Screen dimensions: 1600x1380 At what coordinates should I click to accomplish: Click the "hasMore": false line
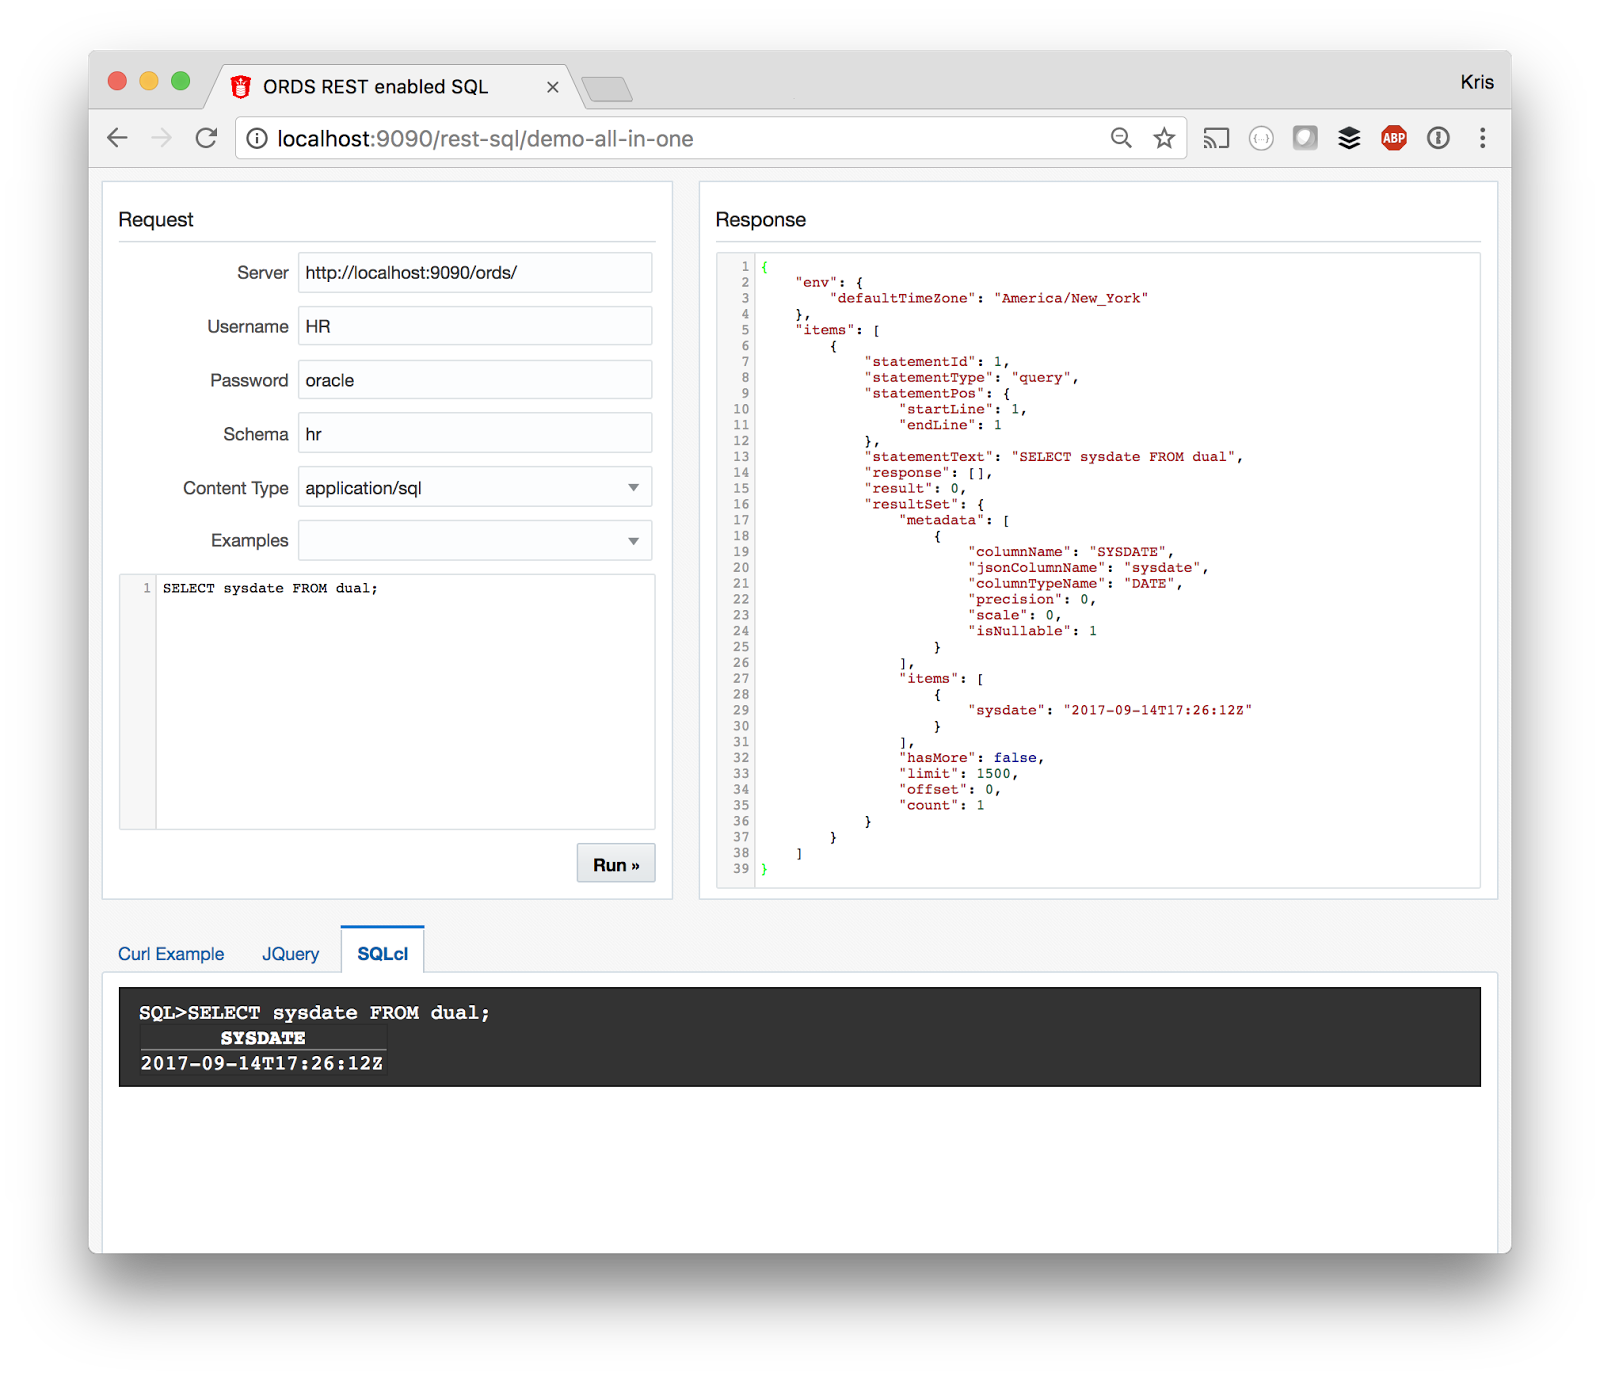tap(971, 758)
